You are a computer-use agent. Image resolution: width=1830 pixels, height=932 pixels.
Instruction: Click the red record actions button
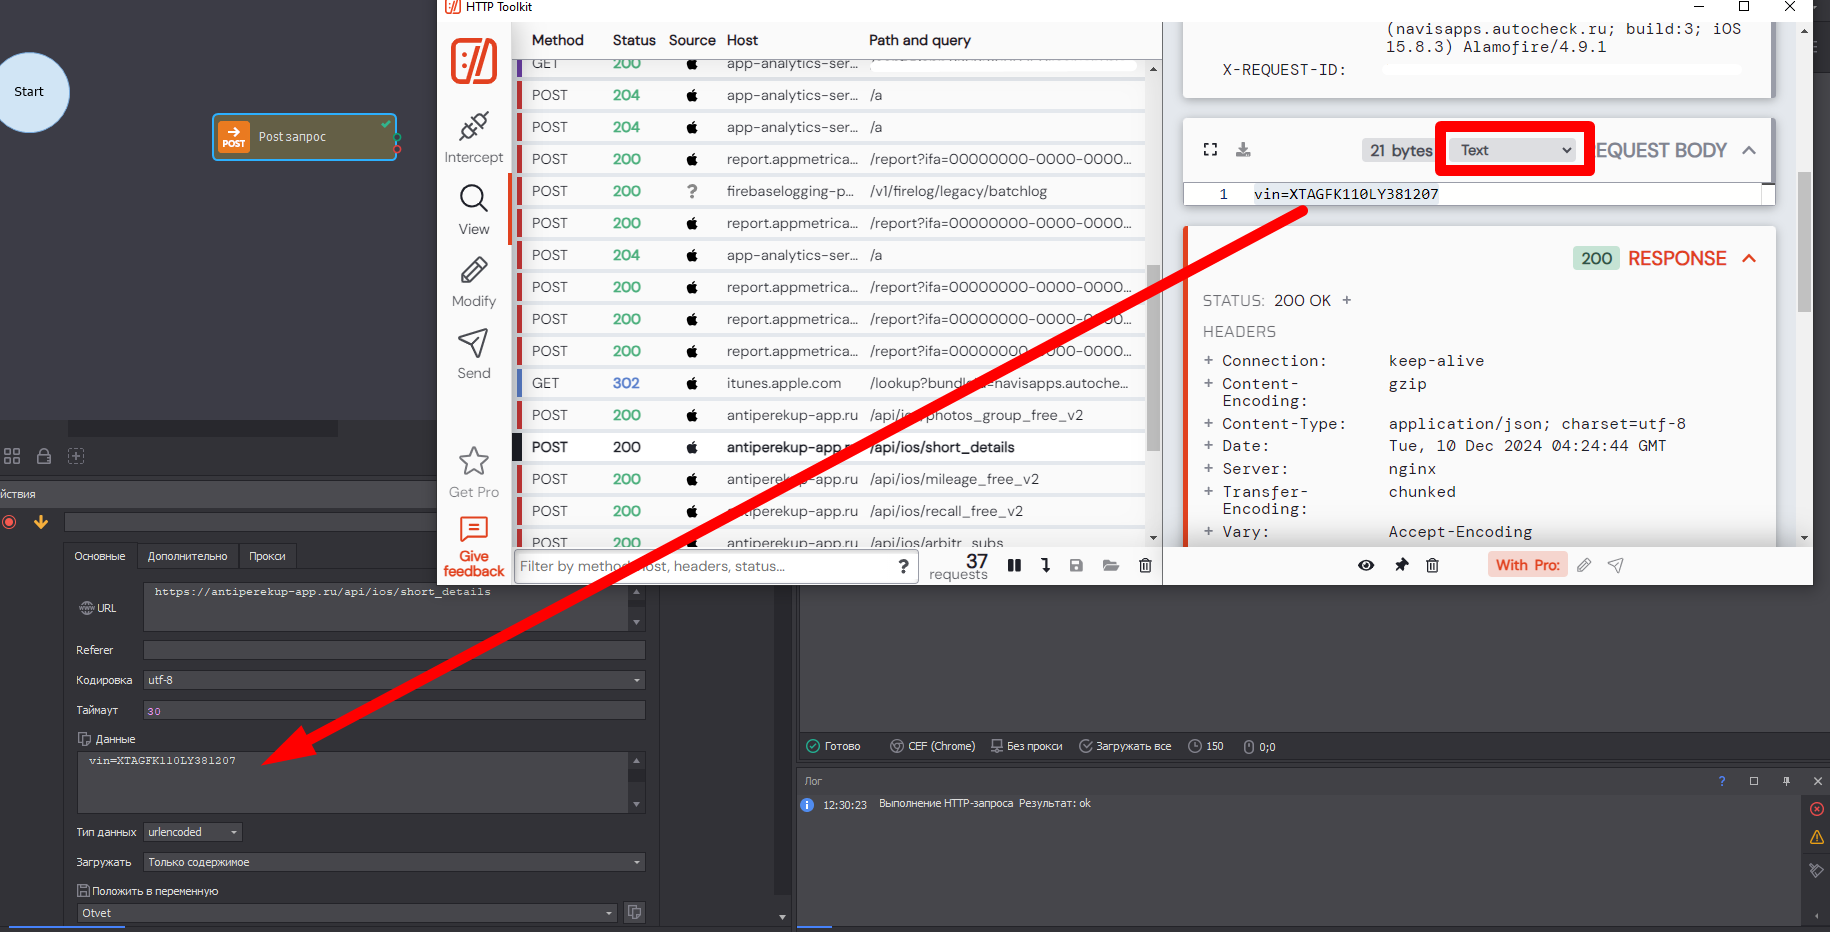point(10,522)
